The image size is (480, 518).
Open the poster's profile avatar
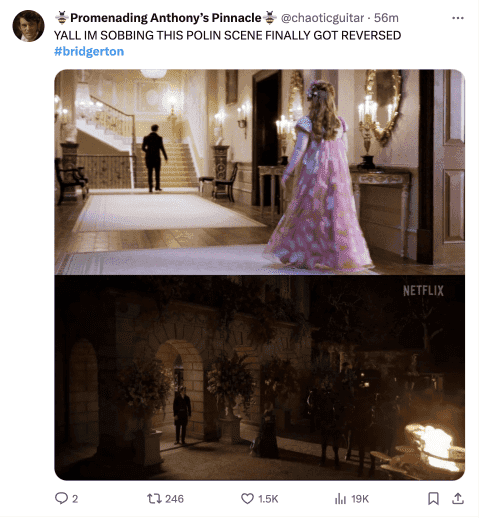pos(28,26)
